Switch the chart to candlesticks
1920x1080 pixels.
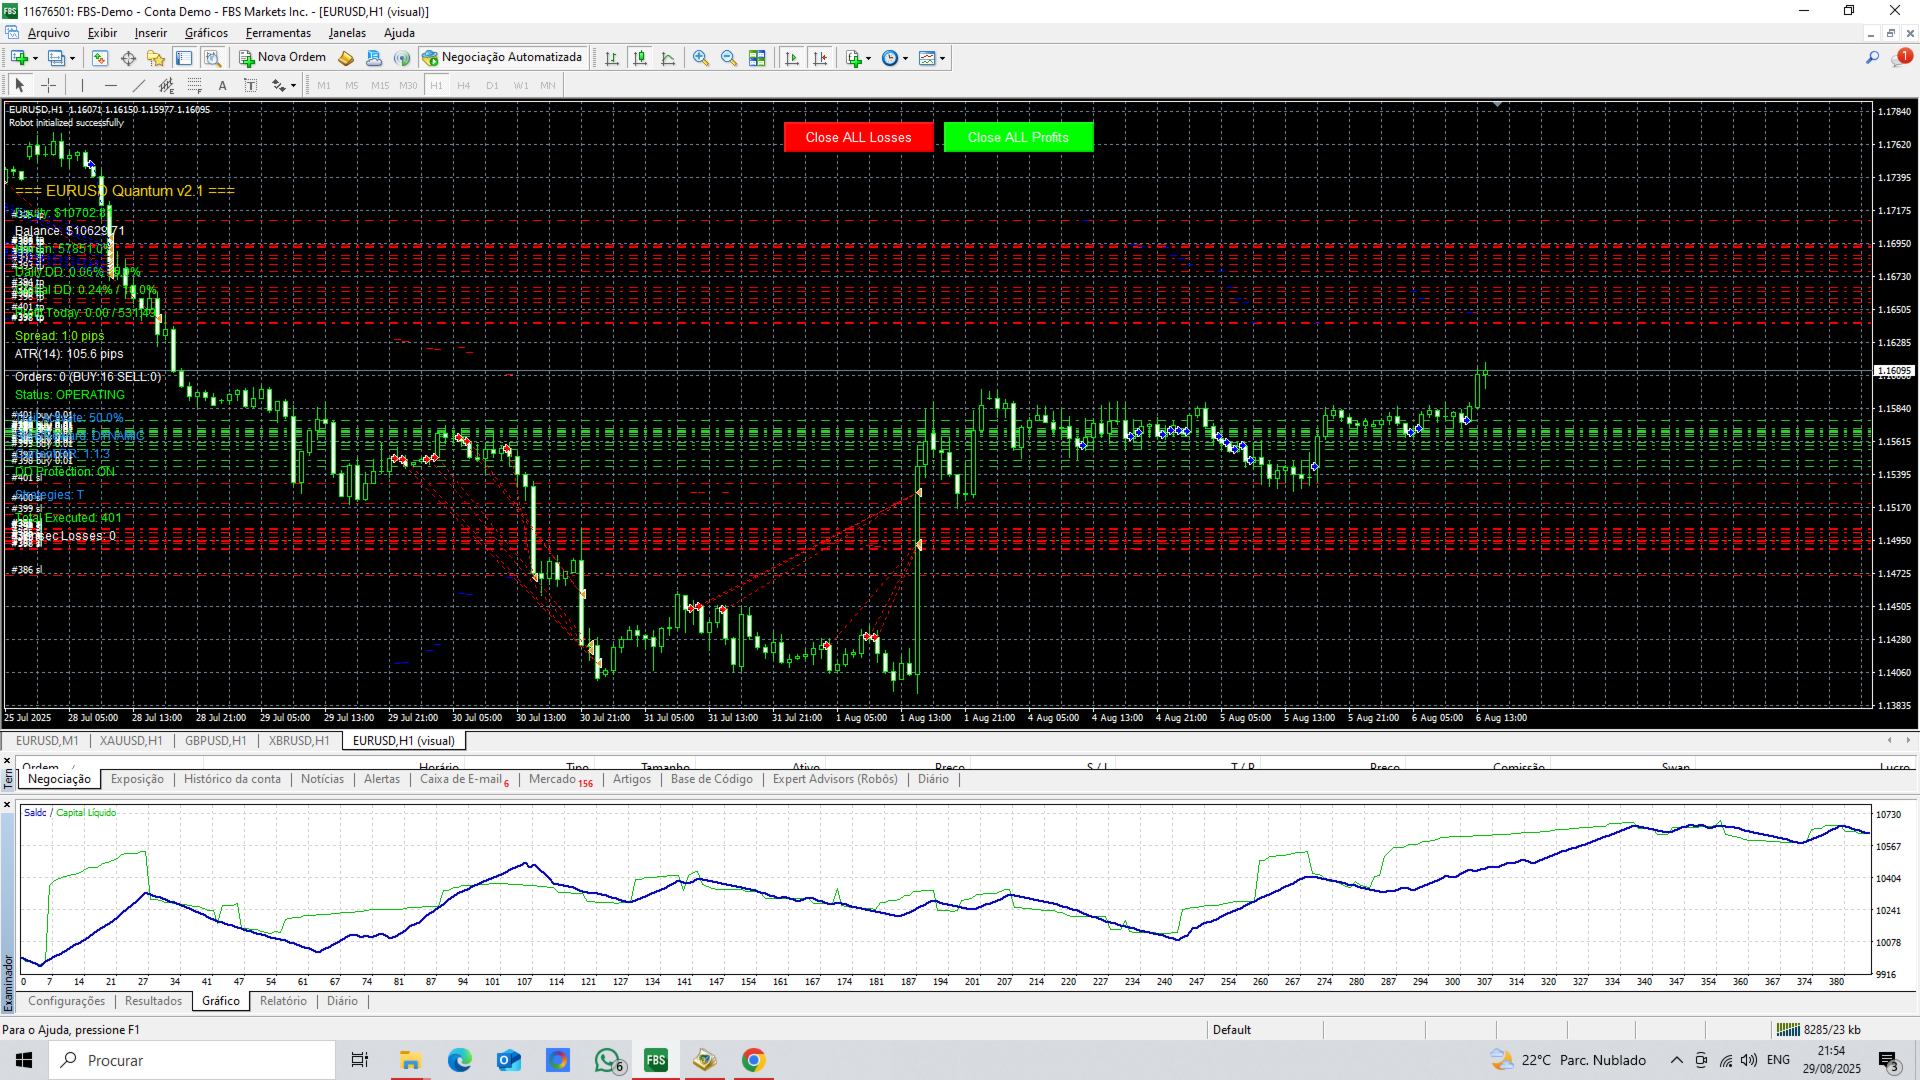click(x=640, y=58)
